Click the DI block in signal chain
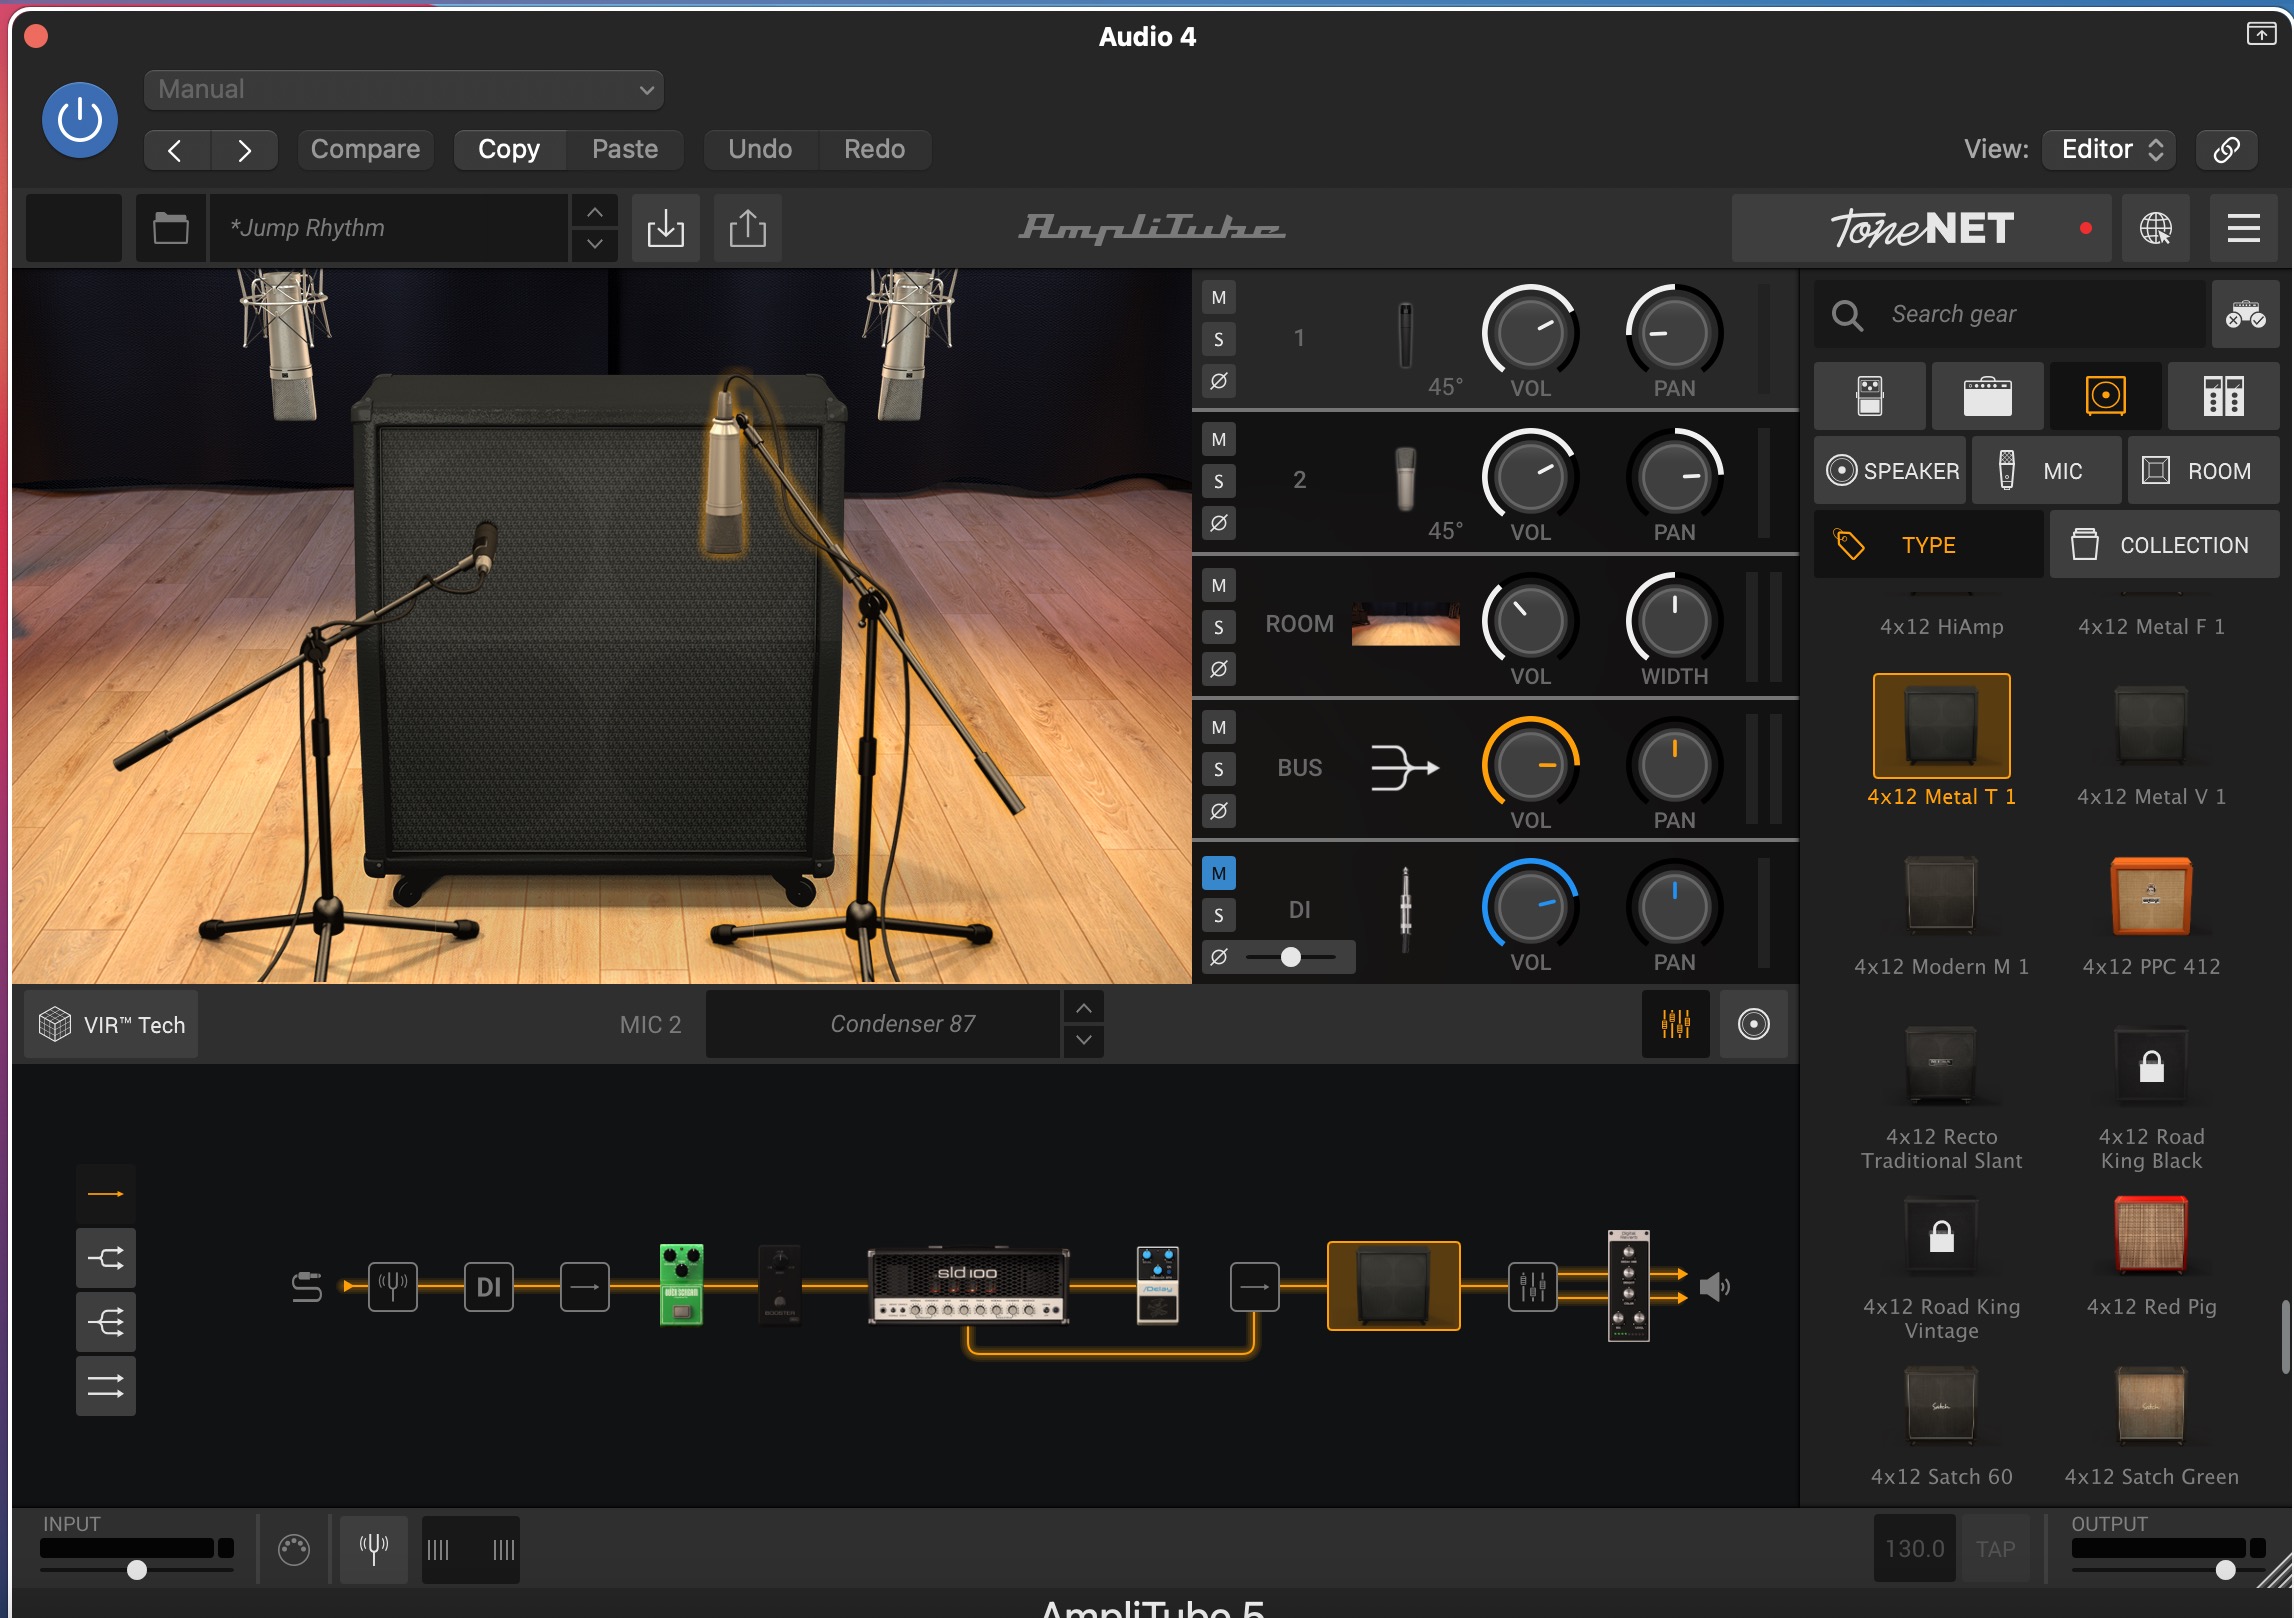2294x1618 pixels. (489, 1287)
